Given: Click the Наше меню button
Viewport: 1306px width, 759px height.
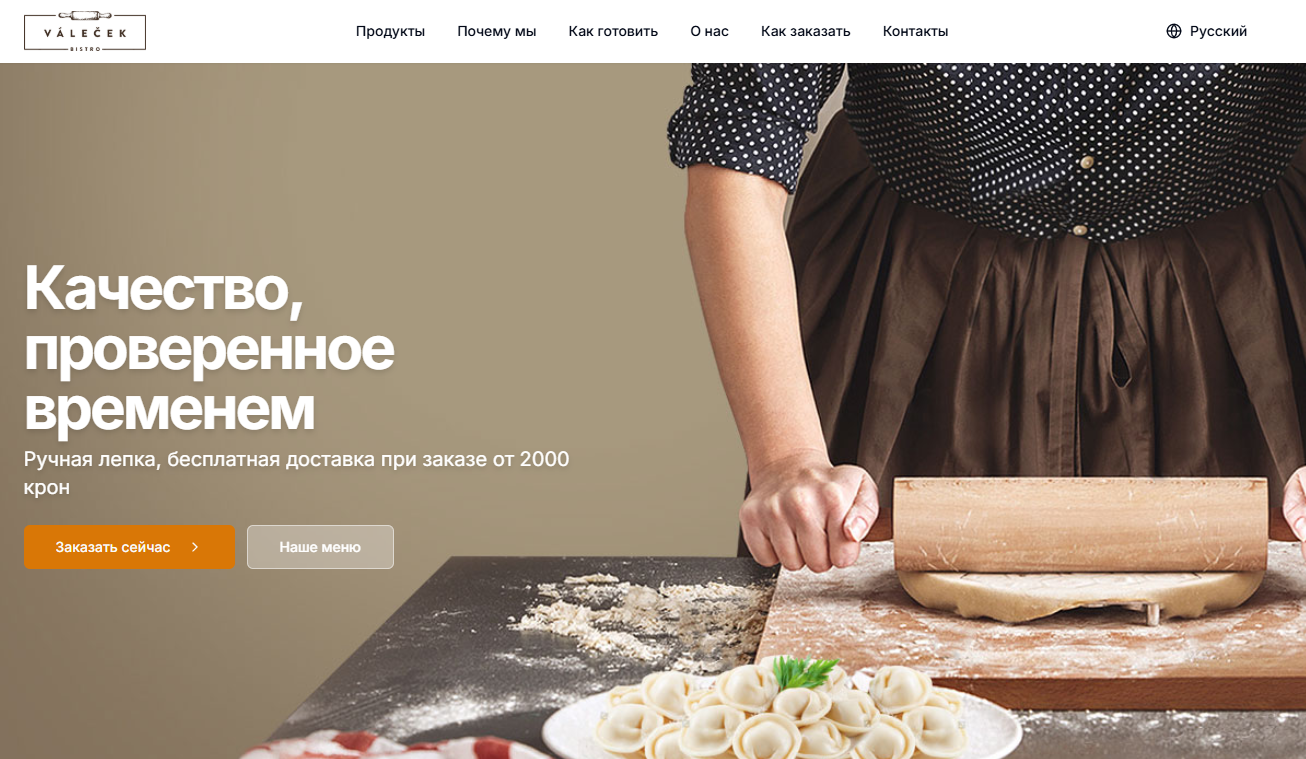Looking at the screenshot, I should click(x=320, y=547).
